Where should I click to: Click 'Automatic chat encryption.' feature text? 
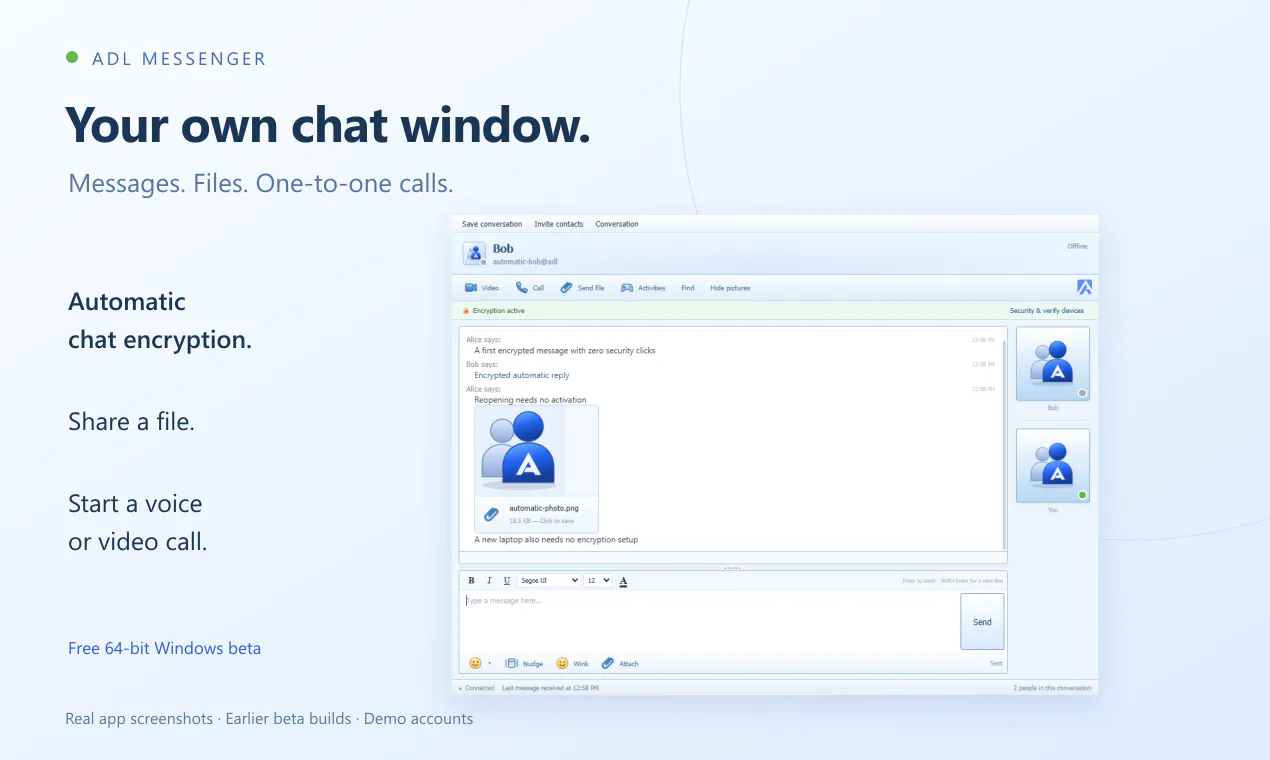click(x=160, y=321)
